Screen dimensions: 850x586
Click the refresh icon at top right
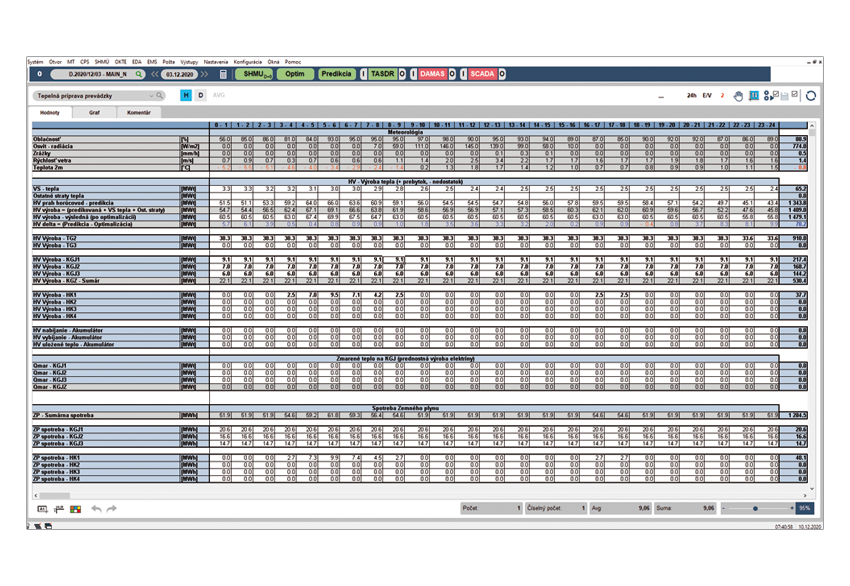point(810,95)
